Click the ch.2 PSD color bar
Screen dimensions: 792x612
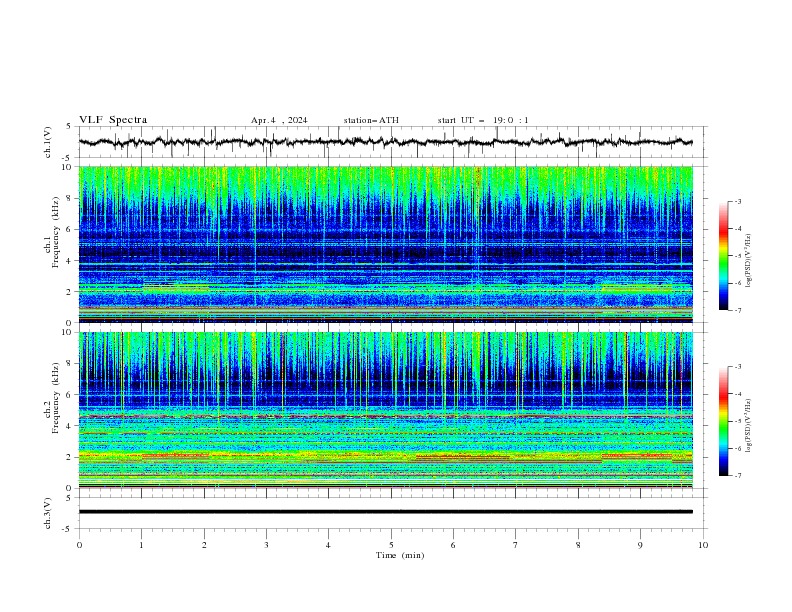click(x=723, y=421)
